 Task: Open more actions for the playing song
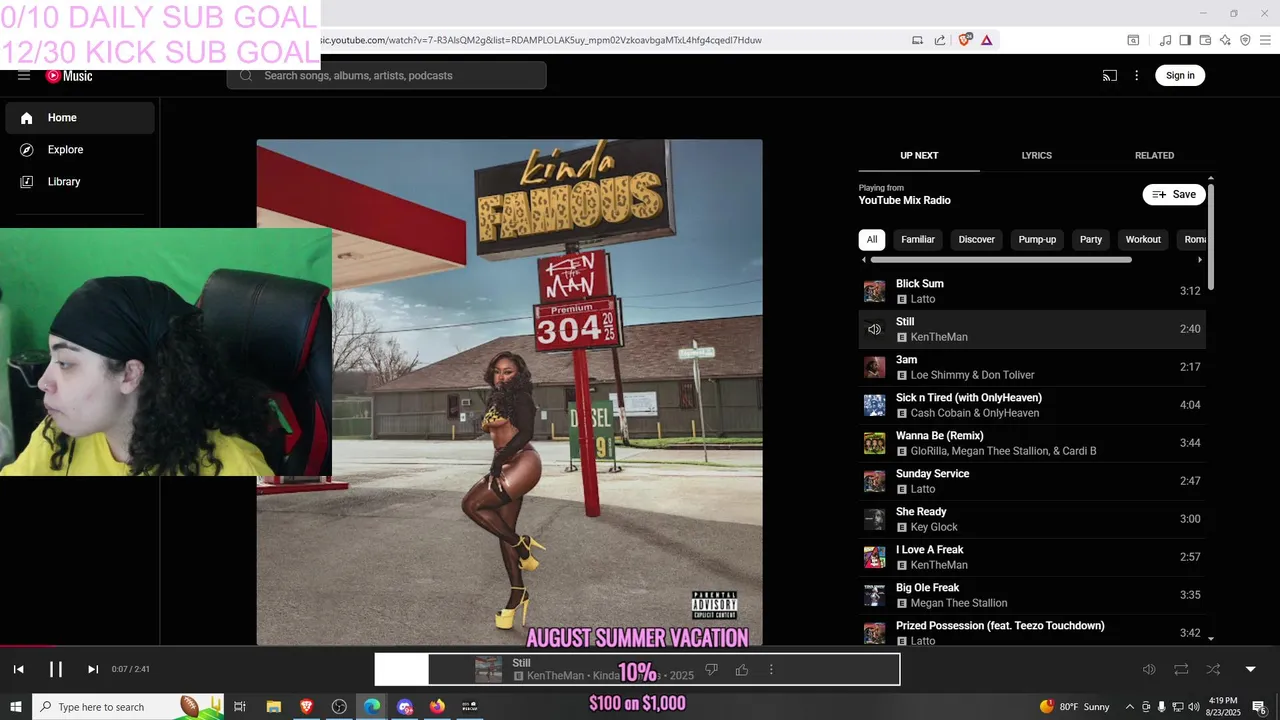pos(771,669)
